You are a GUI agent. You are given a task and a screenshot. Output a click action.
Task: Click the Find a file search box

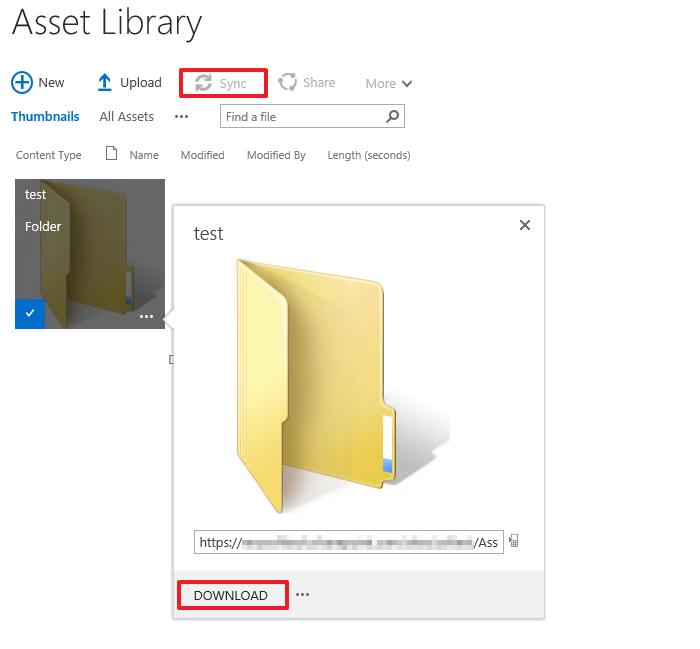pyautogui.click(x=312, y=116)
